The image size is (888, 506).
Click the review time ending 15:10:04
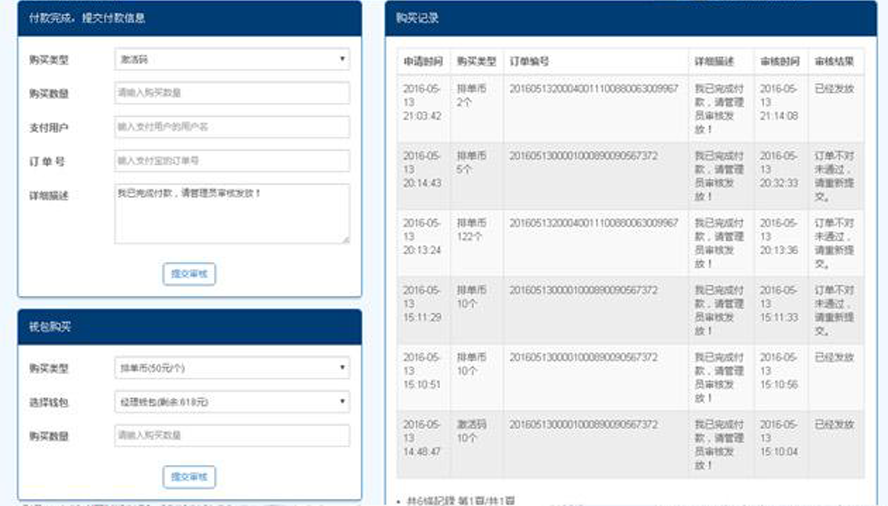point(779,438)
